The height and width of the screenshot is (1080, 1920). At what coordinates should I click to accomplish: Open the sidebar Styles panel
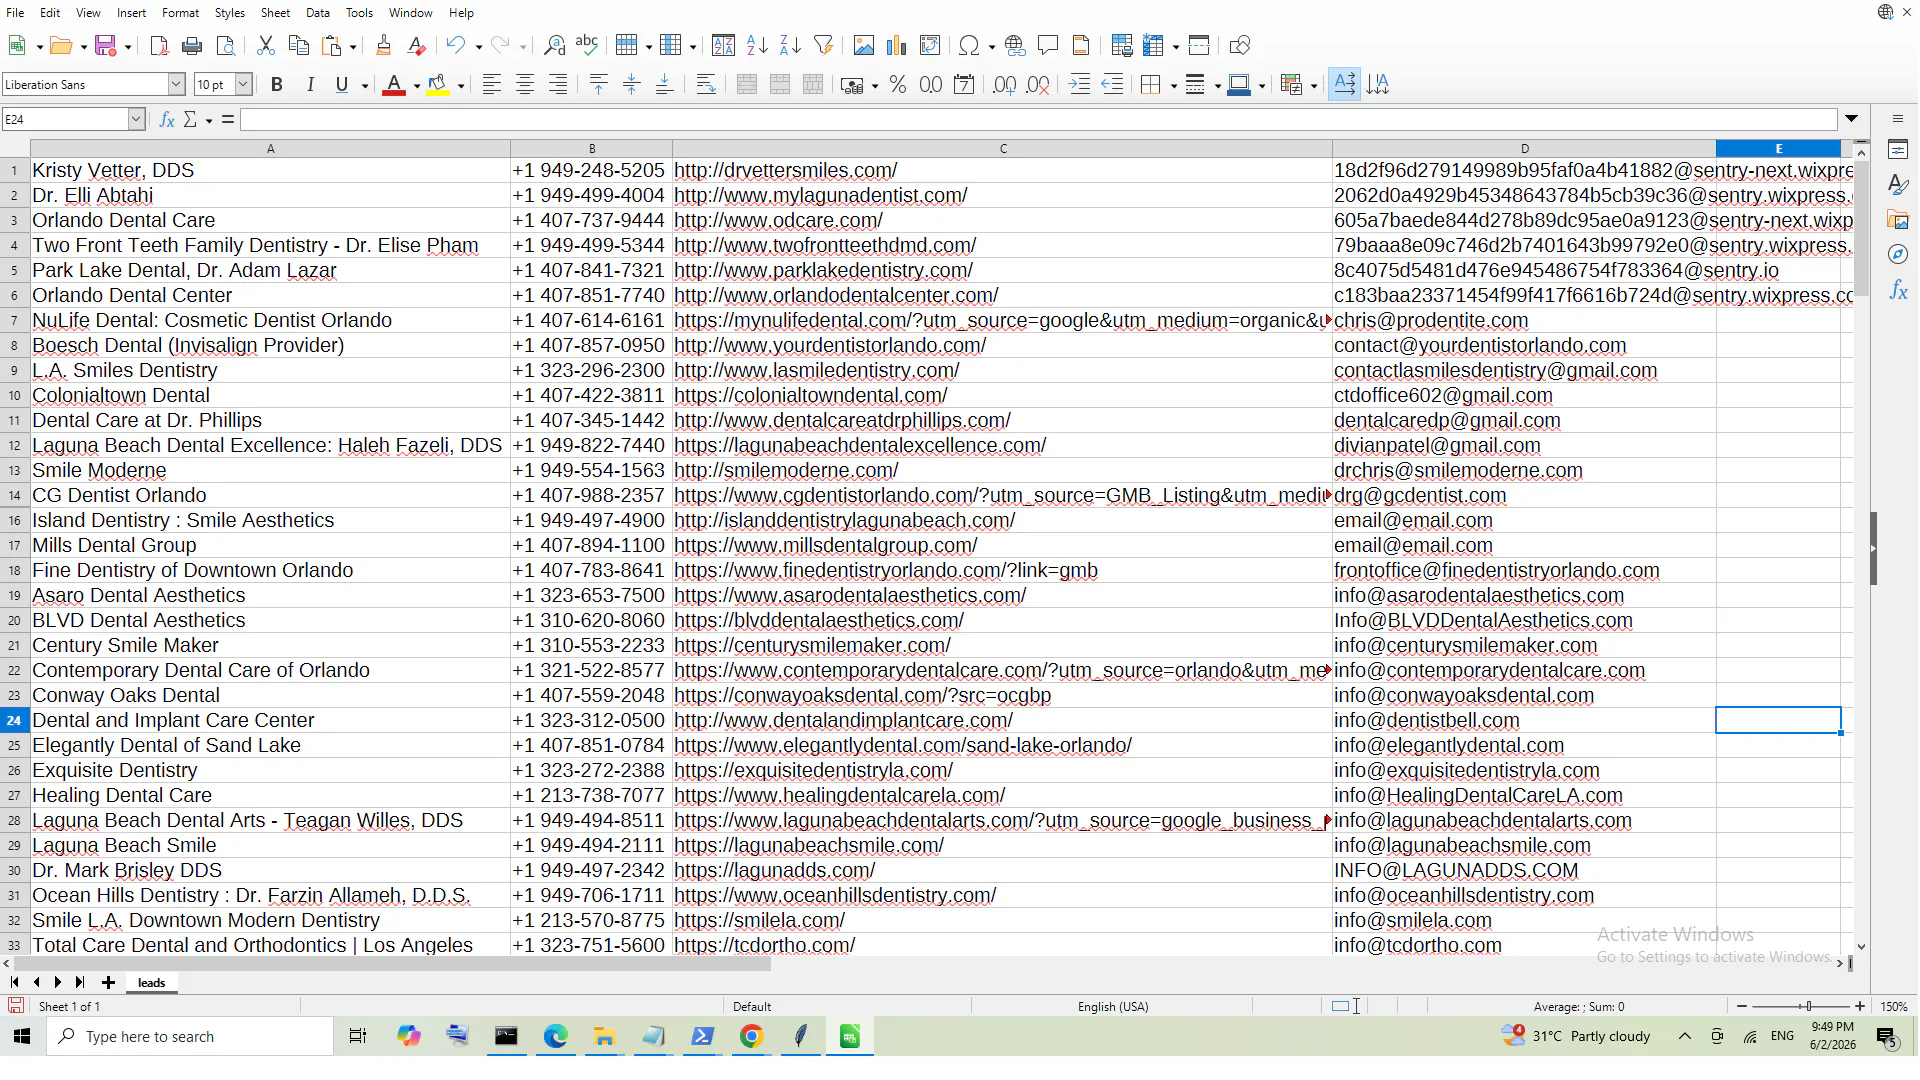click(x=1899, y=185)
